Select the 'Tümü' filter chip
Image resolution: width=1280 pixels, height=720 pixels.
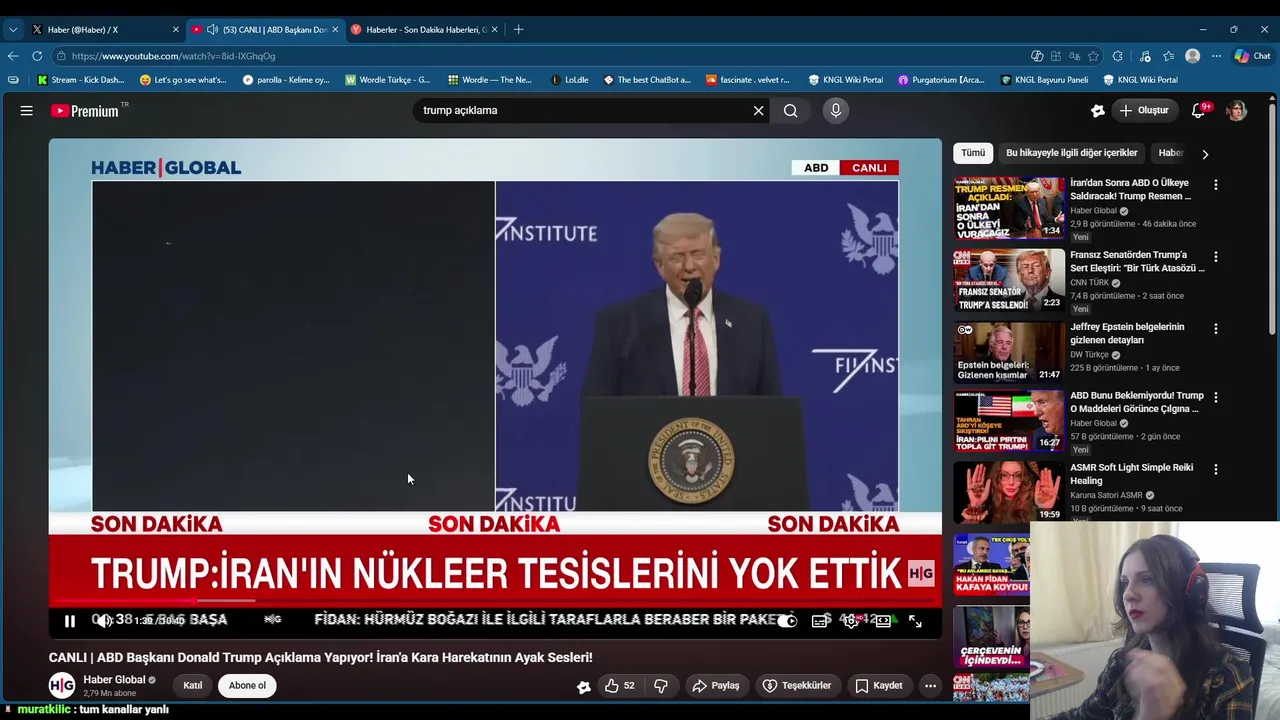pos(973,153)
